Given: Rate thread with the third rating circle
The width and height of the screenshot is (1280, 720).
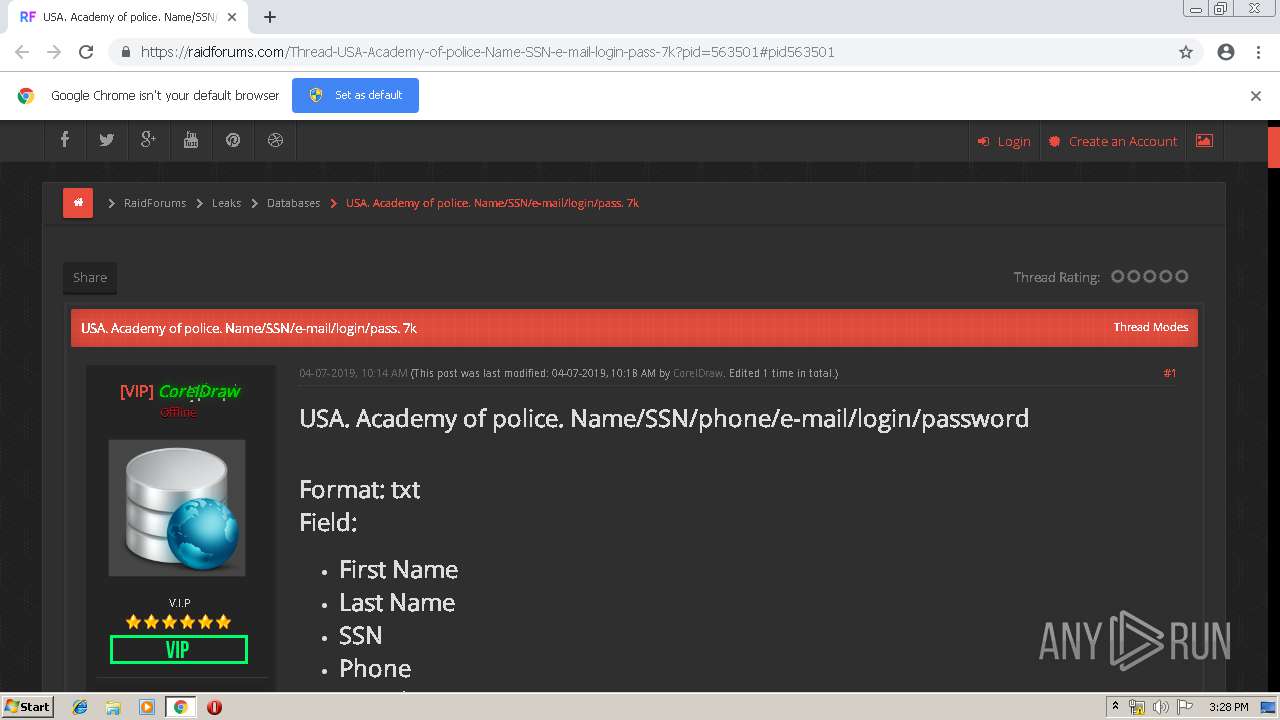Looking at the screenshot, I should pyautogui.click(x=1150, y=276).
